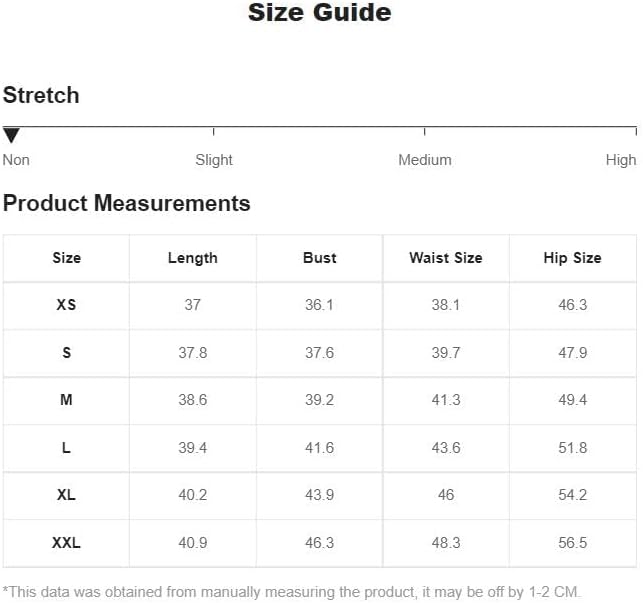Click the L size row label

[x=66, y=448]
